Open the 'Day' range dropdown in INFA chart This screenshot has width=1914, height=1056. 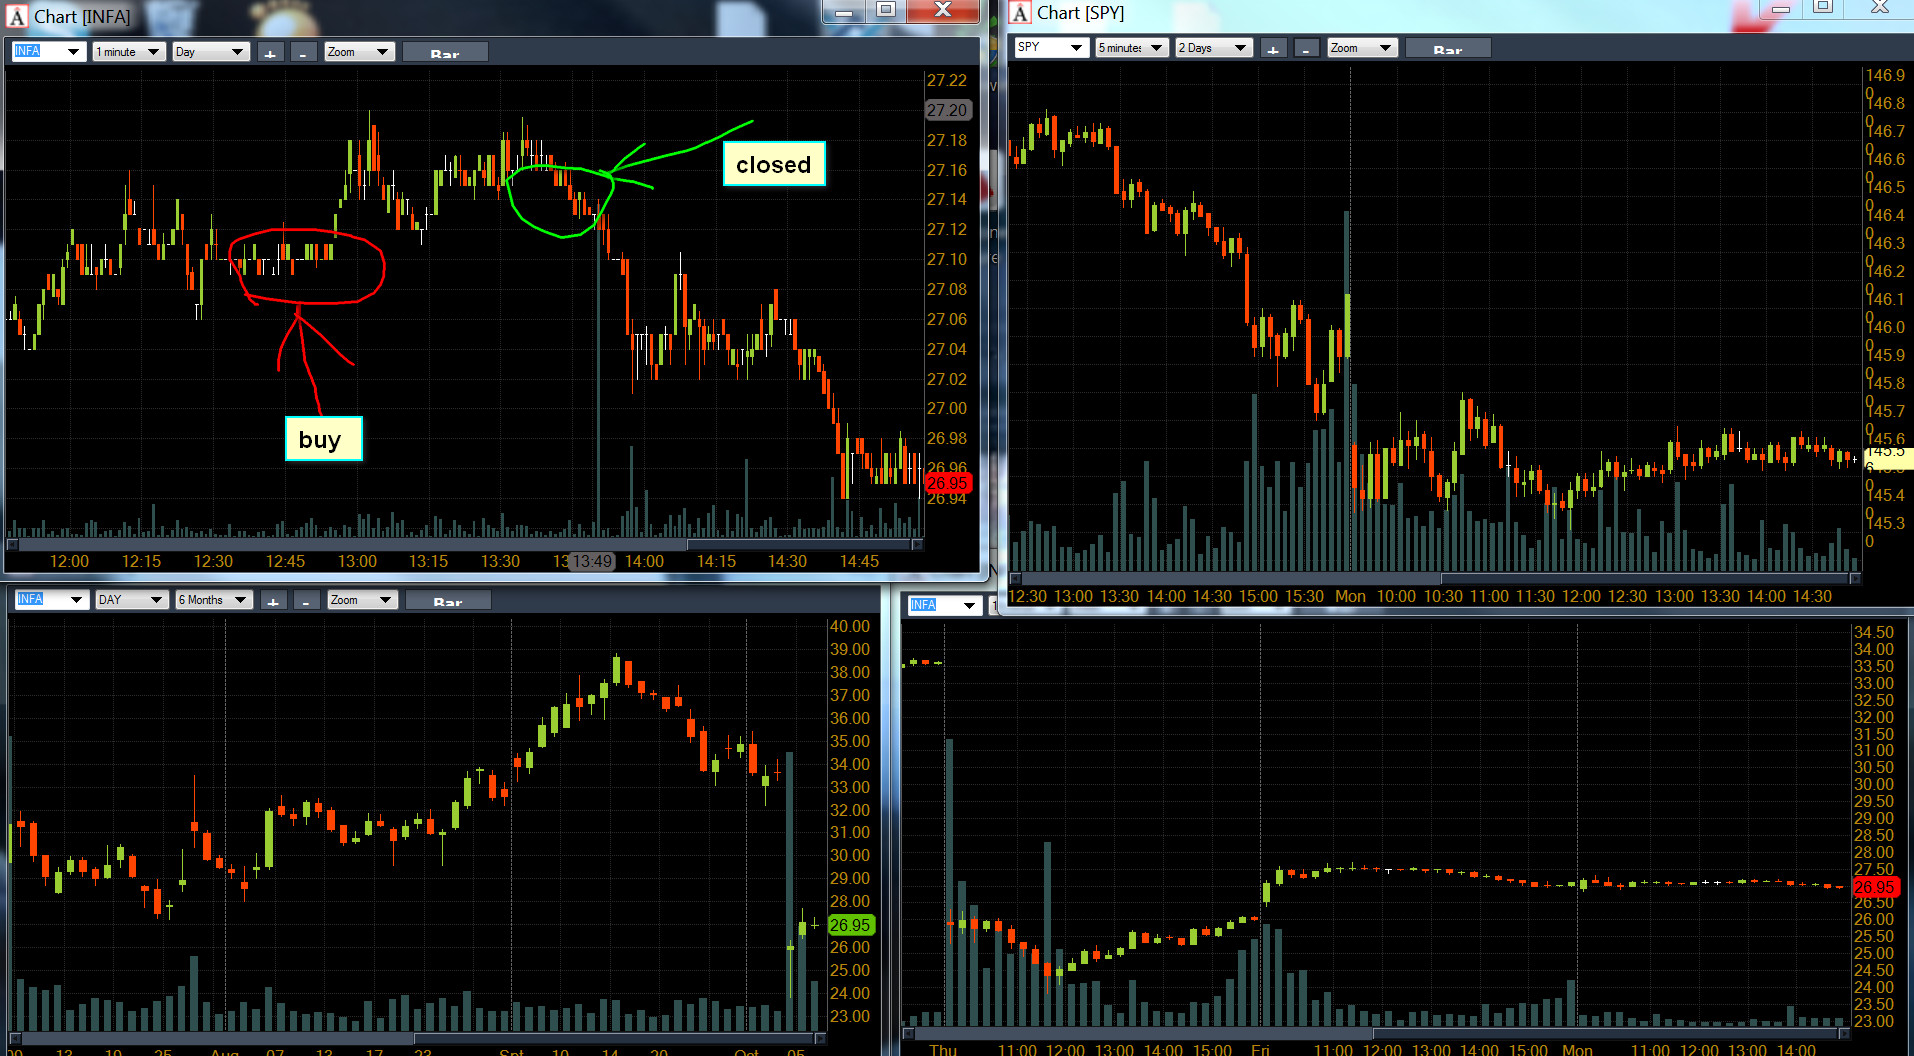(210, 52)
